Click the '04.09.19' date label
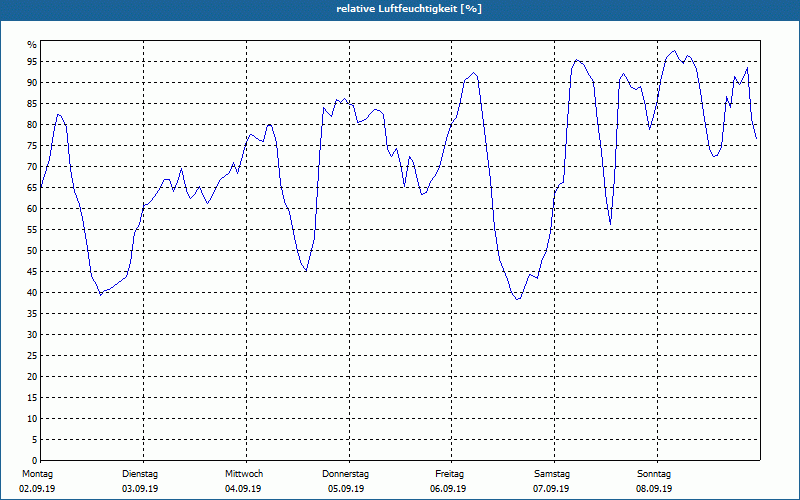The height and width of the screenshot is (500, 800). coord(243,489)
